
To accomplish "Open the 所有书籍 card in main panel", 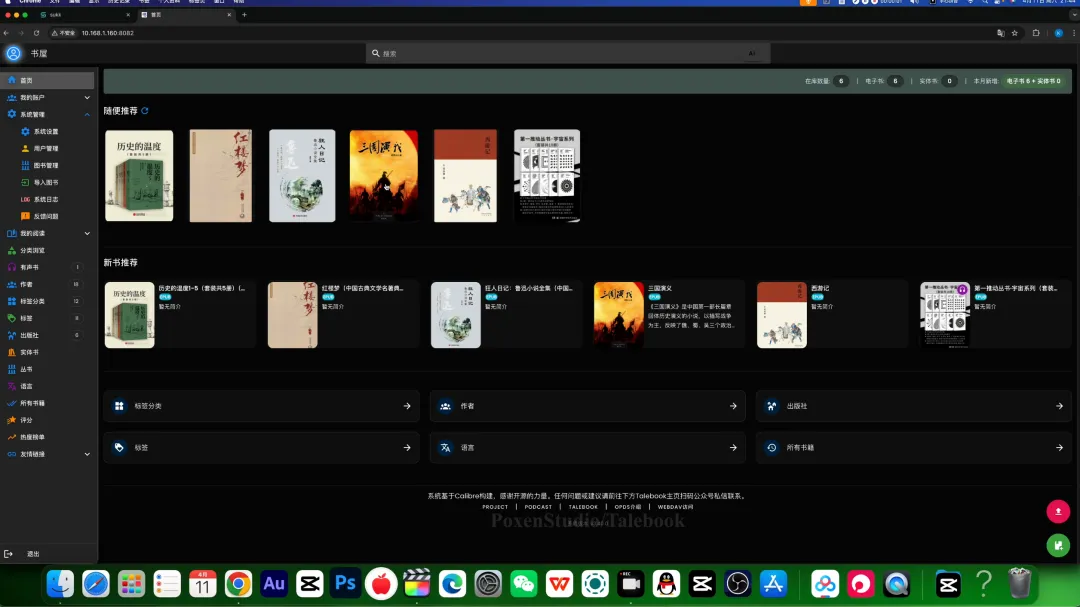I will click(914, 448).
